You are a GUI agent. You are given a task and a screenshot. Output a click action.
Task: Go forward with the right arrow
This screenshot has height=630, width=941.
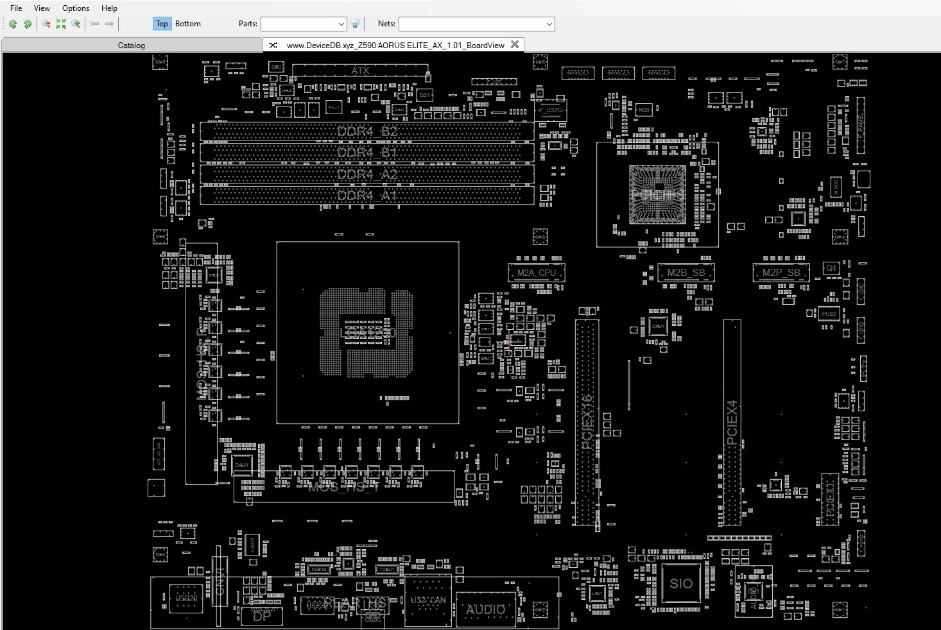[109, 24]
